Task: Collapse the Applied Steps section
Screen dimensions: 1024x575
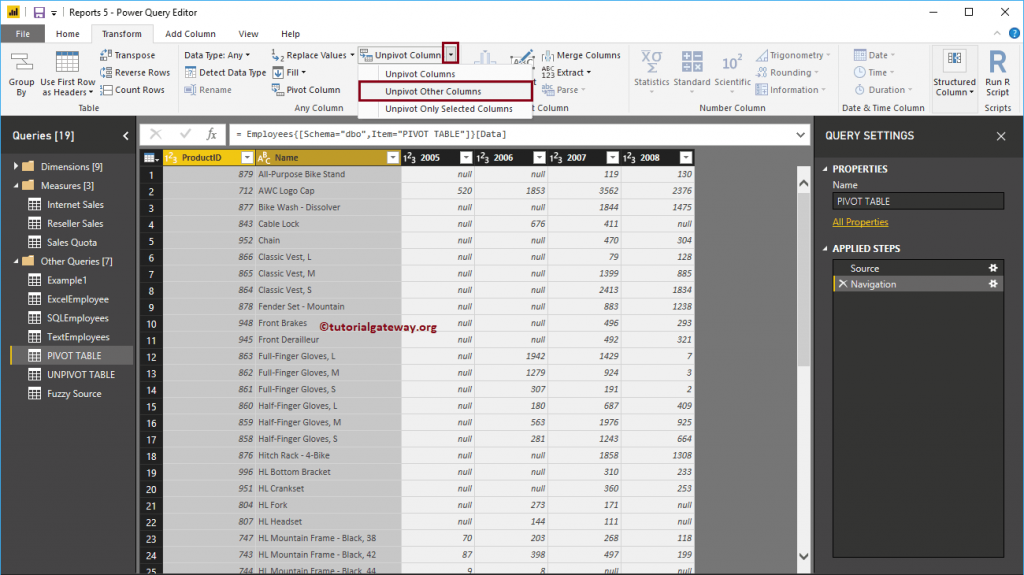Action: (x=825, y=249)
